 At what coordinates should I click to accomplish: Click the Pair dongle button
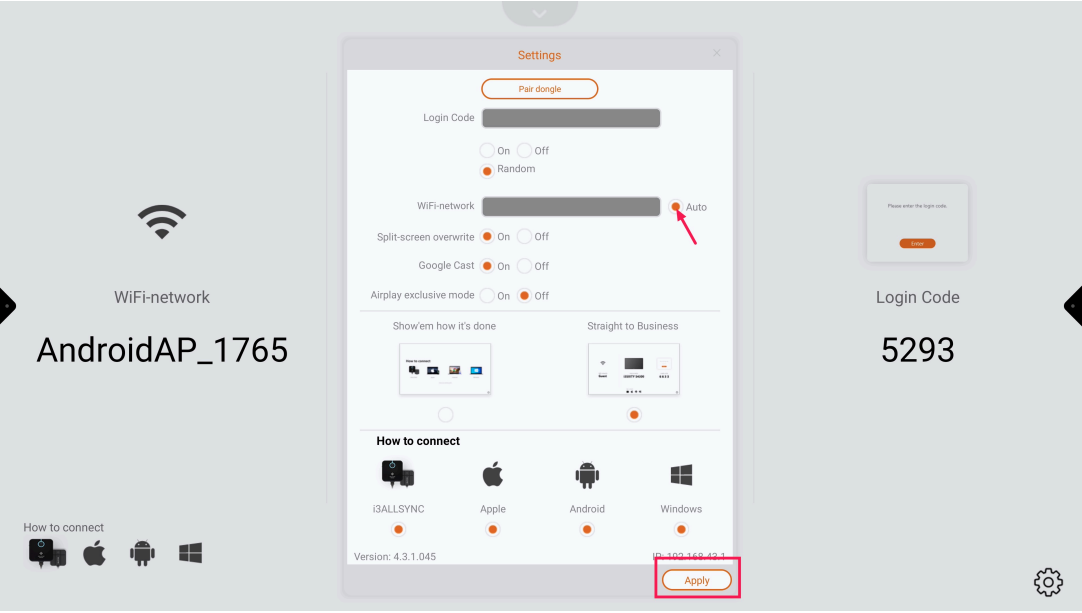click(540, 89)
